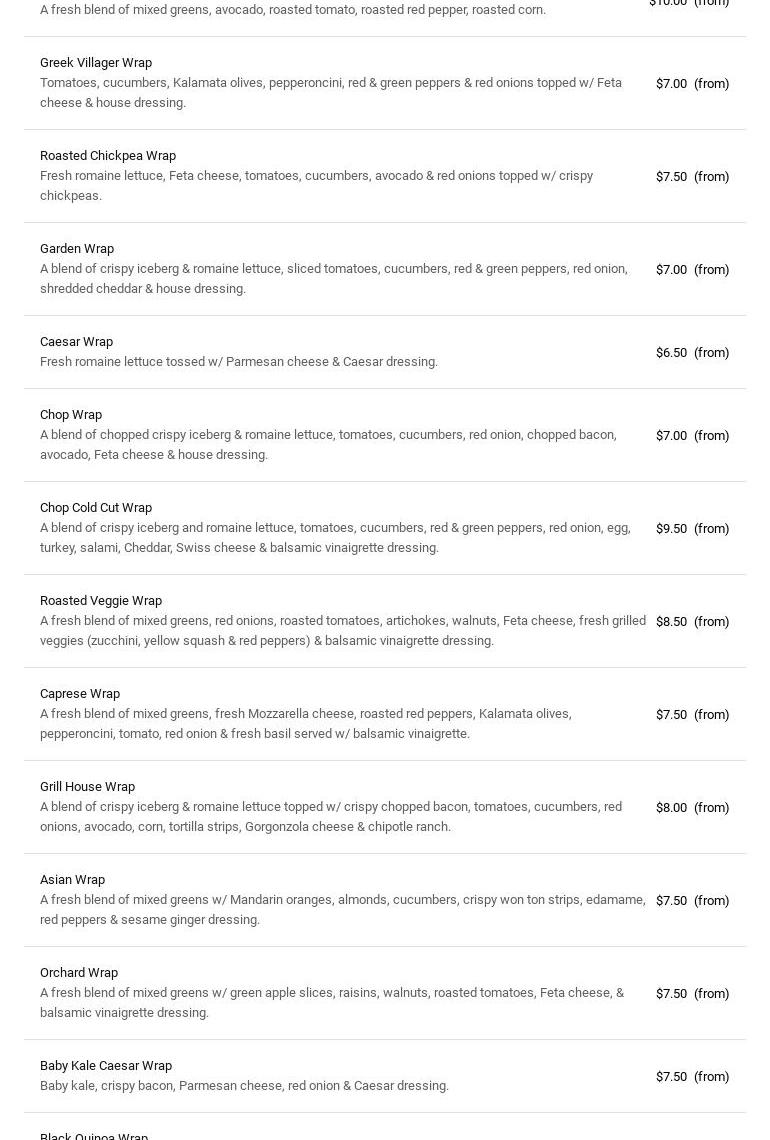Click the Caprese Wrap fresh Mozzarella description
The width and height of the screenshot is (770, 1140).
pos(305,724)
